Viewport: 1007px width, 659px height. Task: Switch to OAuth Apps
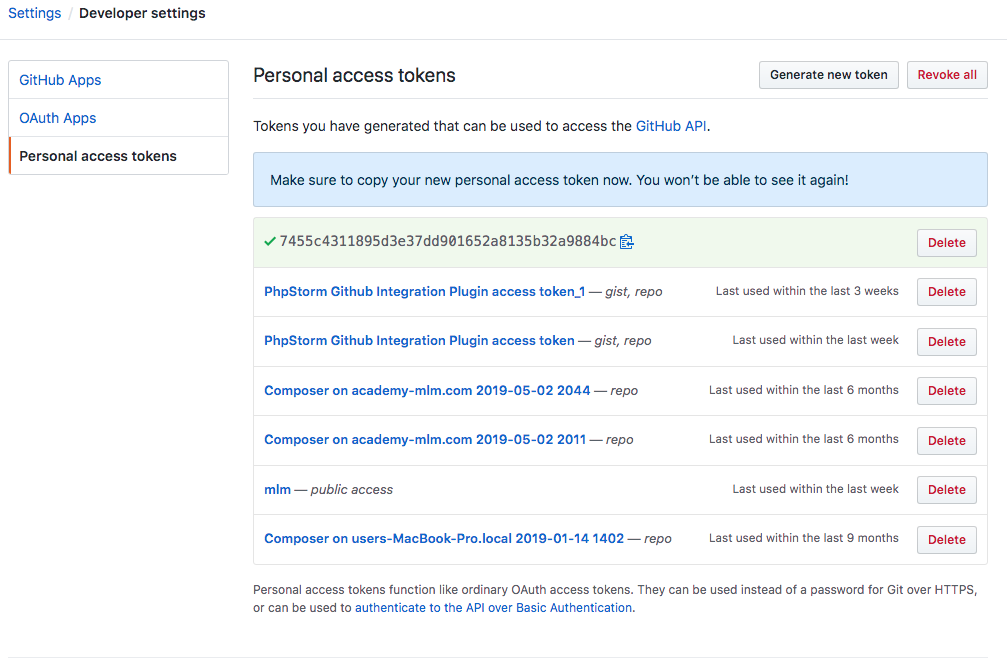(57, 117)
